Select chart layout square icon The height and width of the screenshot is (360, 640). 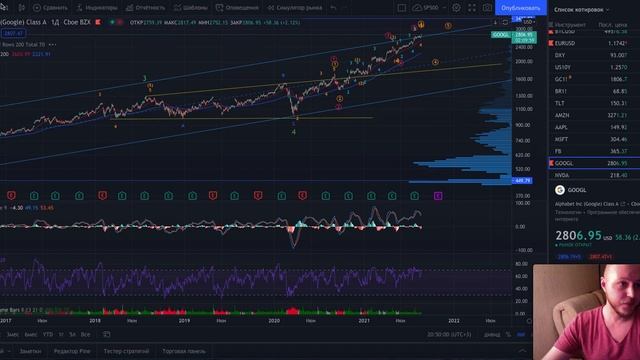click(402, 8)
